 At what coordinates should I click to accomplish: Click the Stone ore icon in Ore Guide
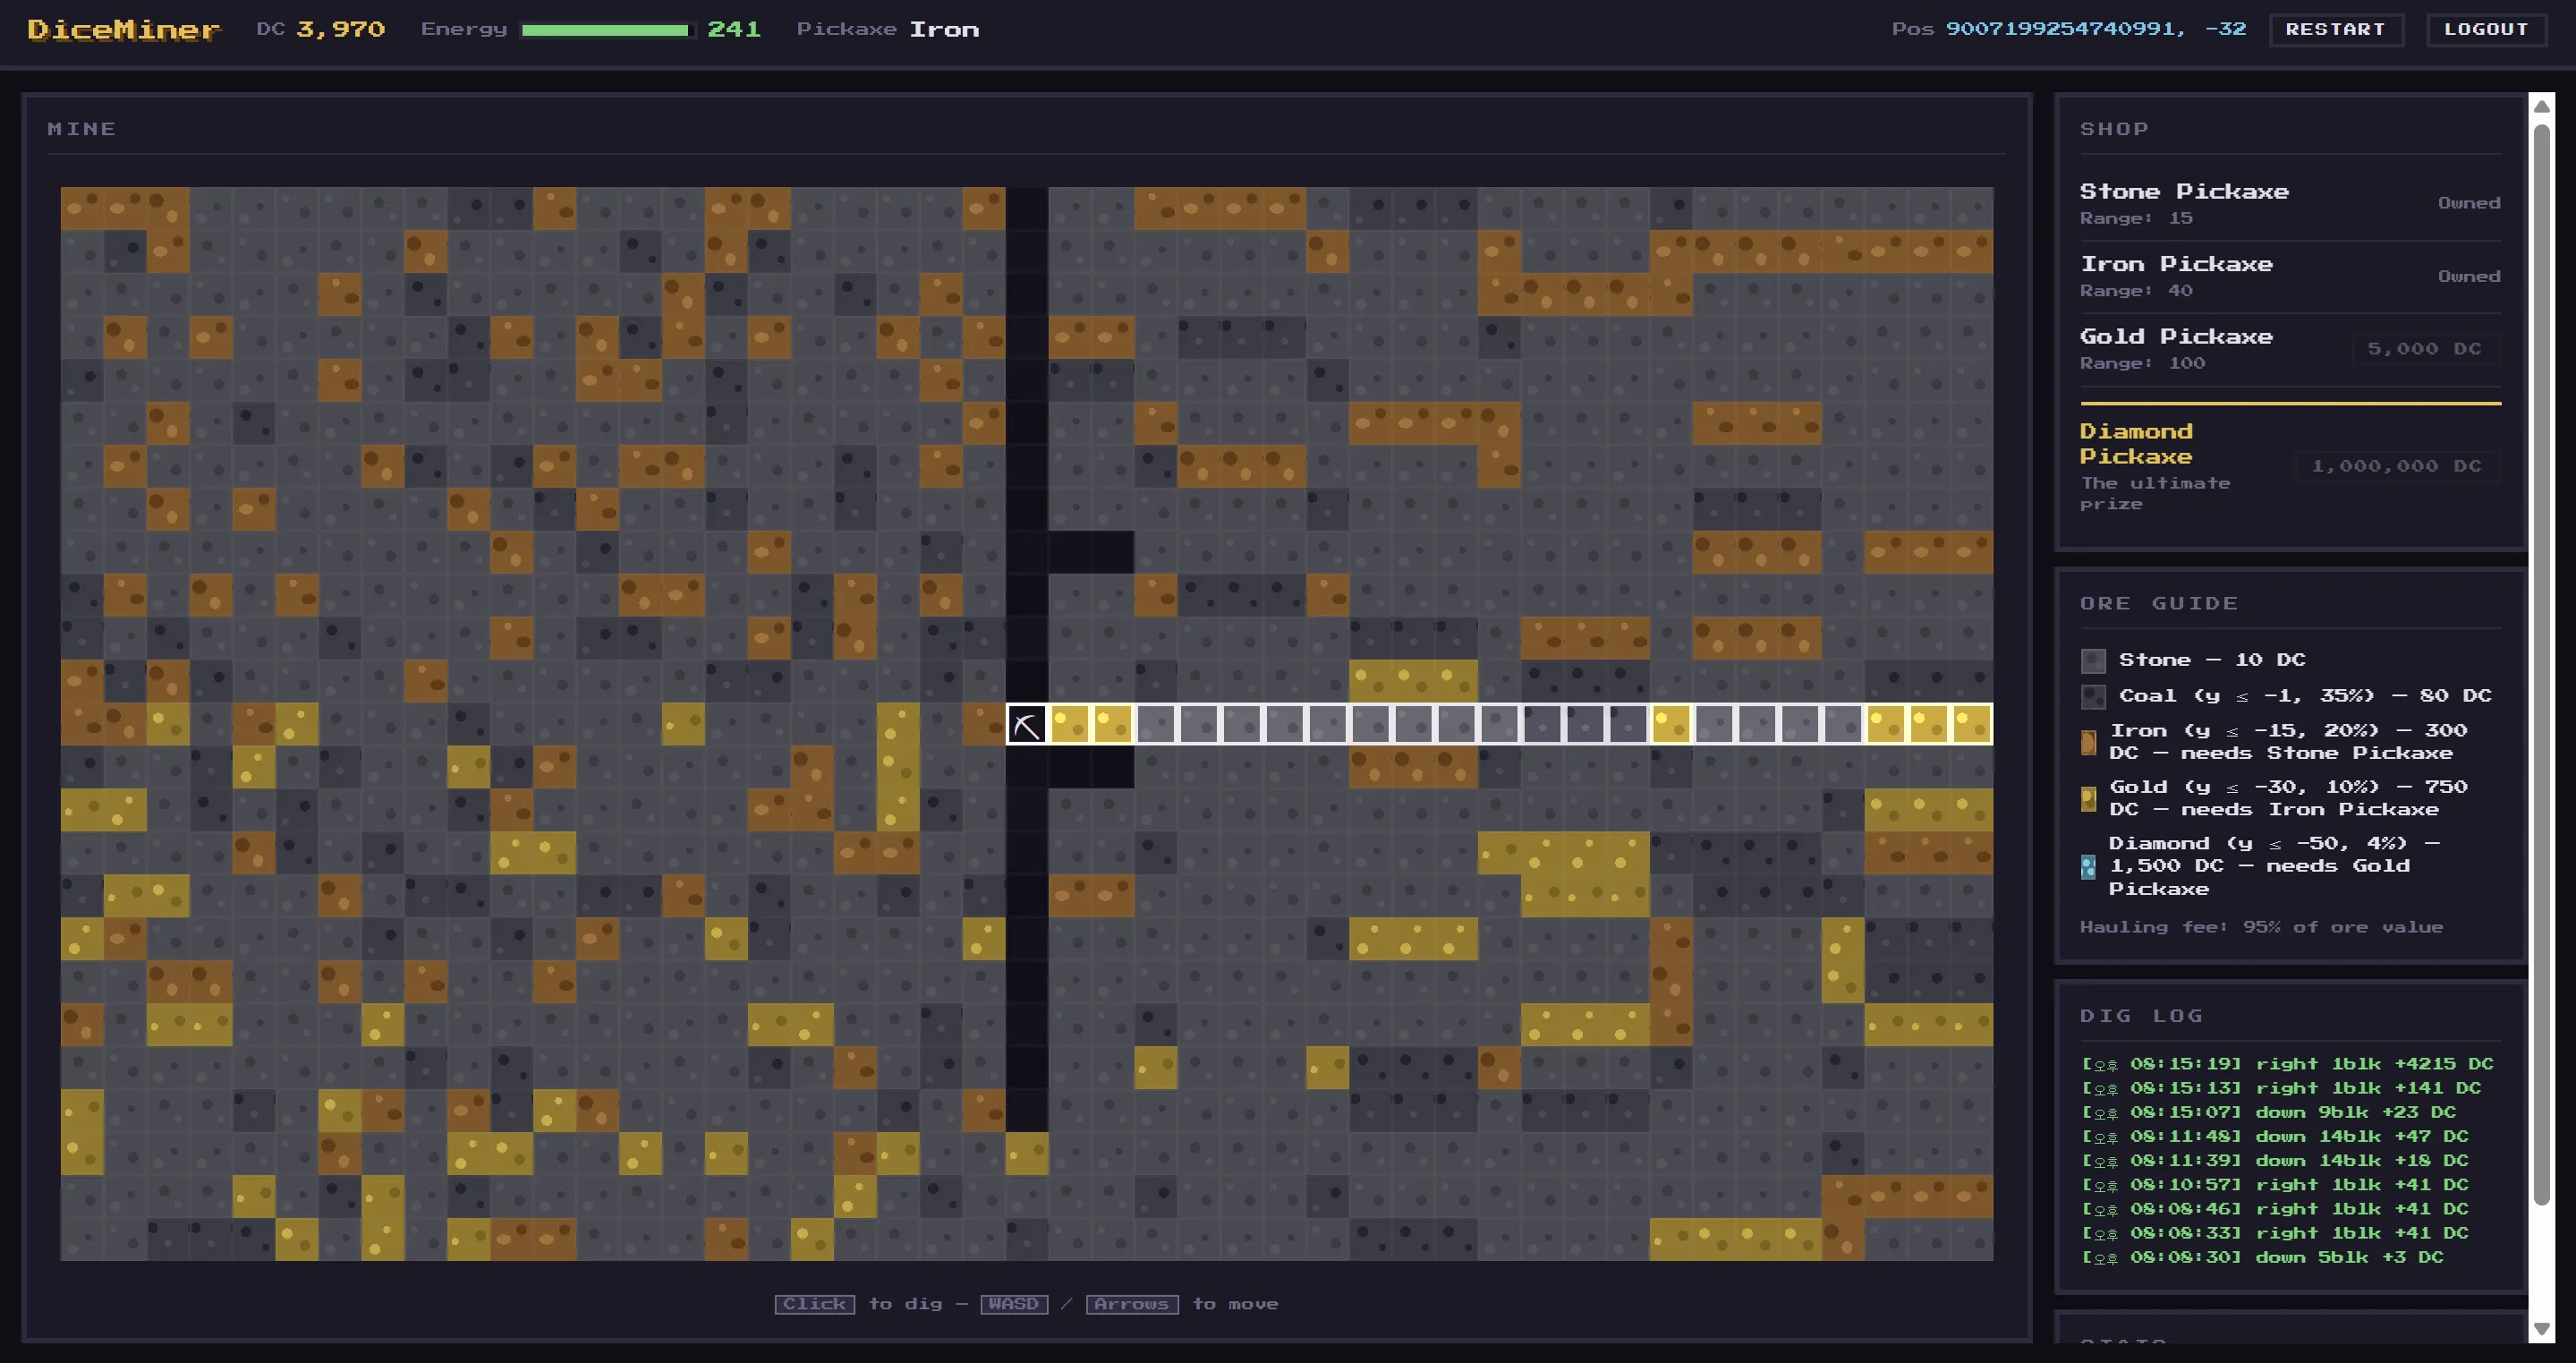2093,660
